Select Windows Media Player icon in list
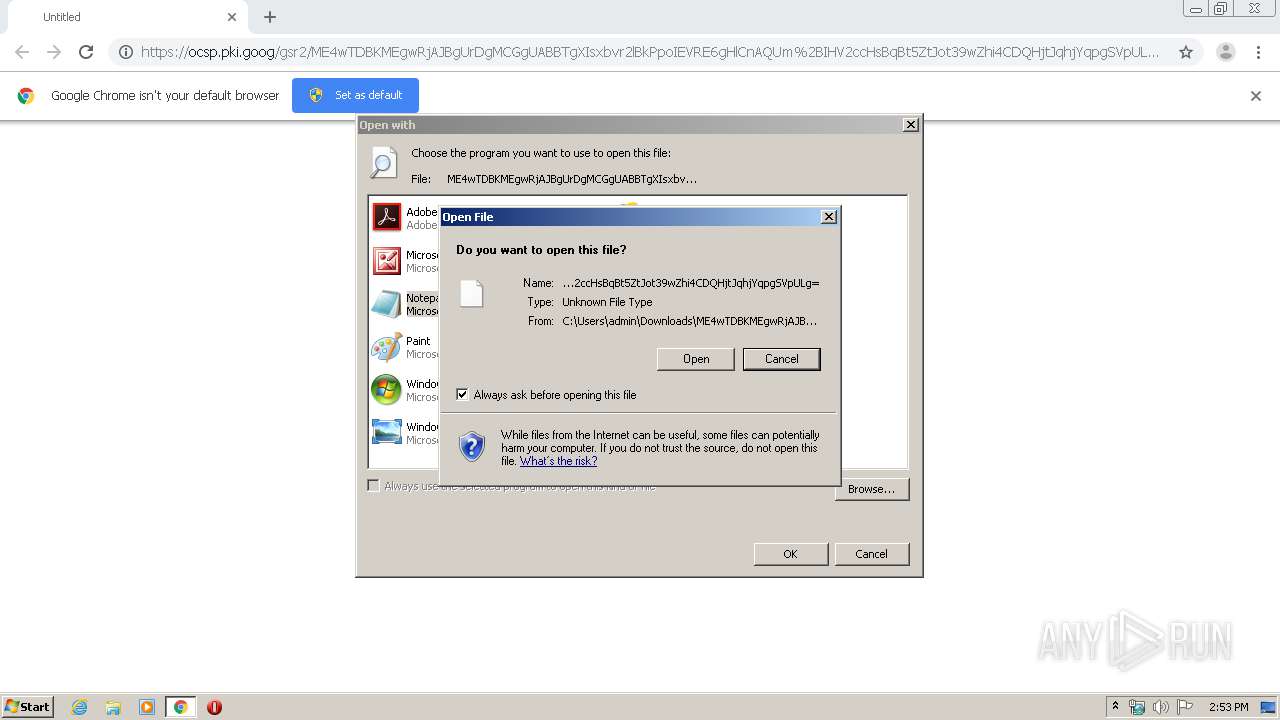Viewport: 1280px width, 720px height. (386, 390)
